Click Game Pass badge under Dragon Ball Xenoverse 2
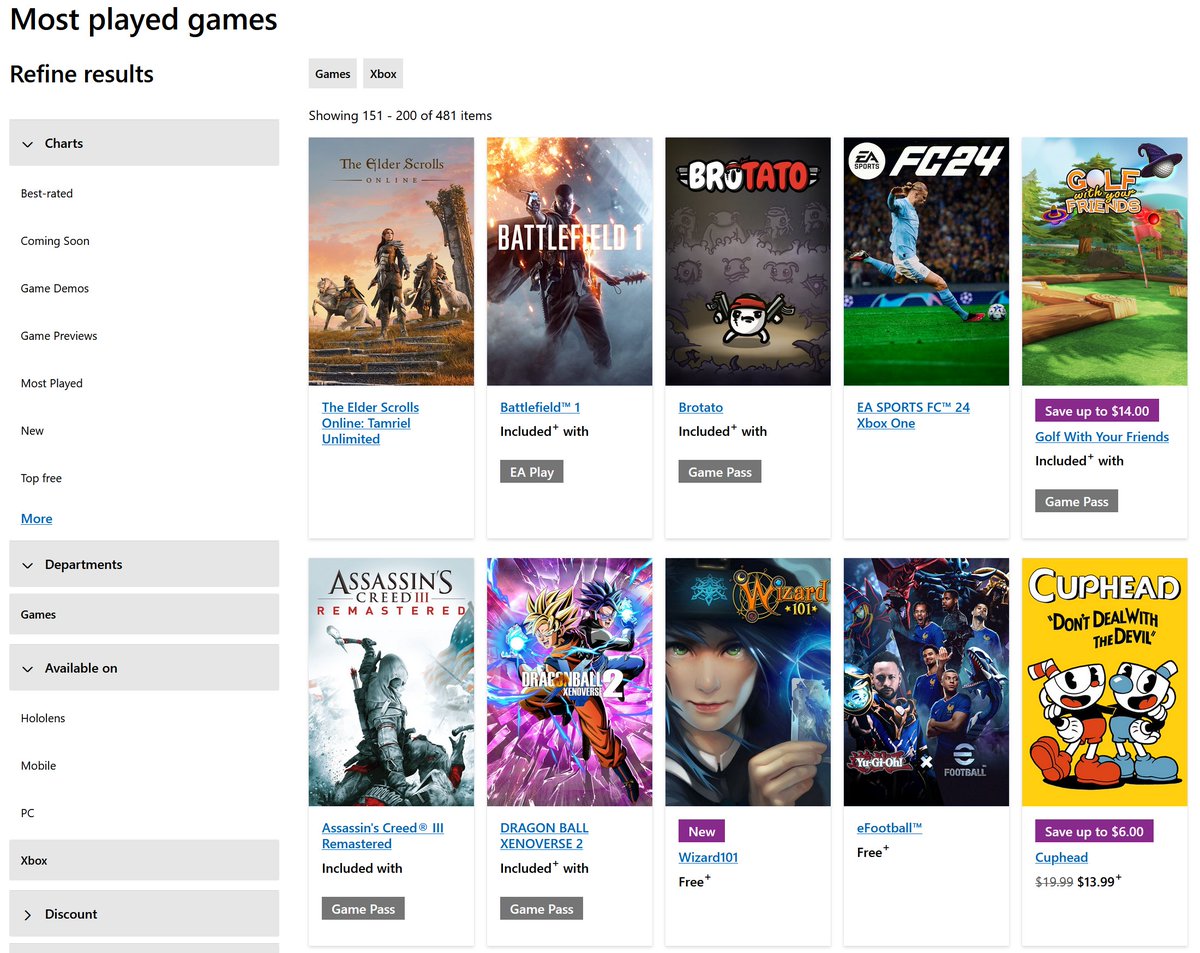Screen dimensions: 1200x953 (541, 909)
